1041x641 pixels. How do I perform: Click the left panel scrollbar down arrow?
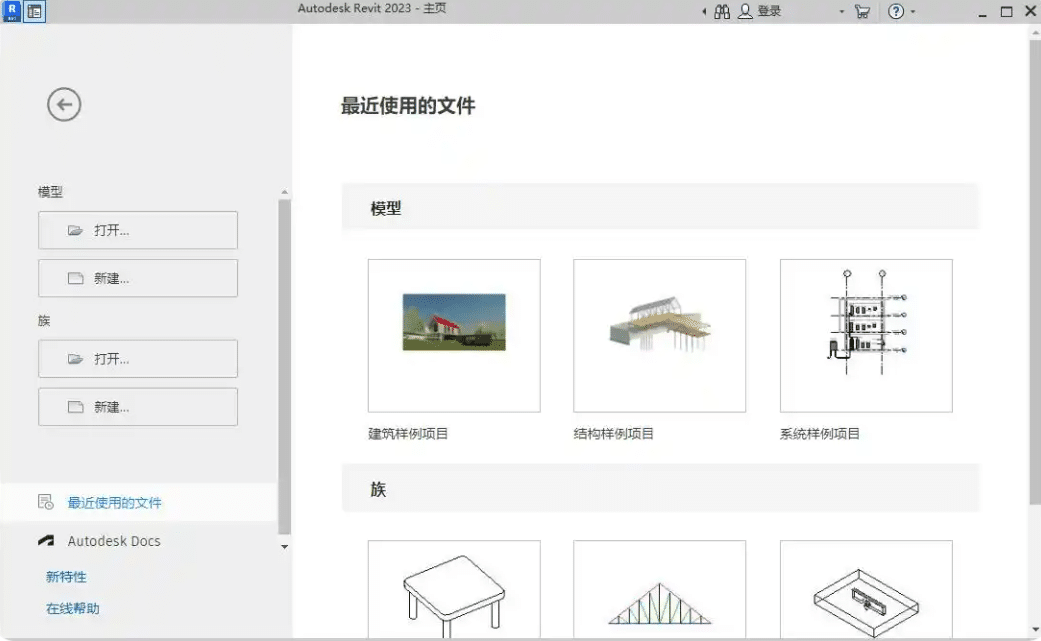point(284,547)
